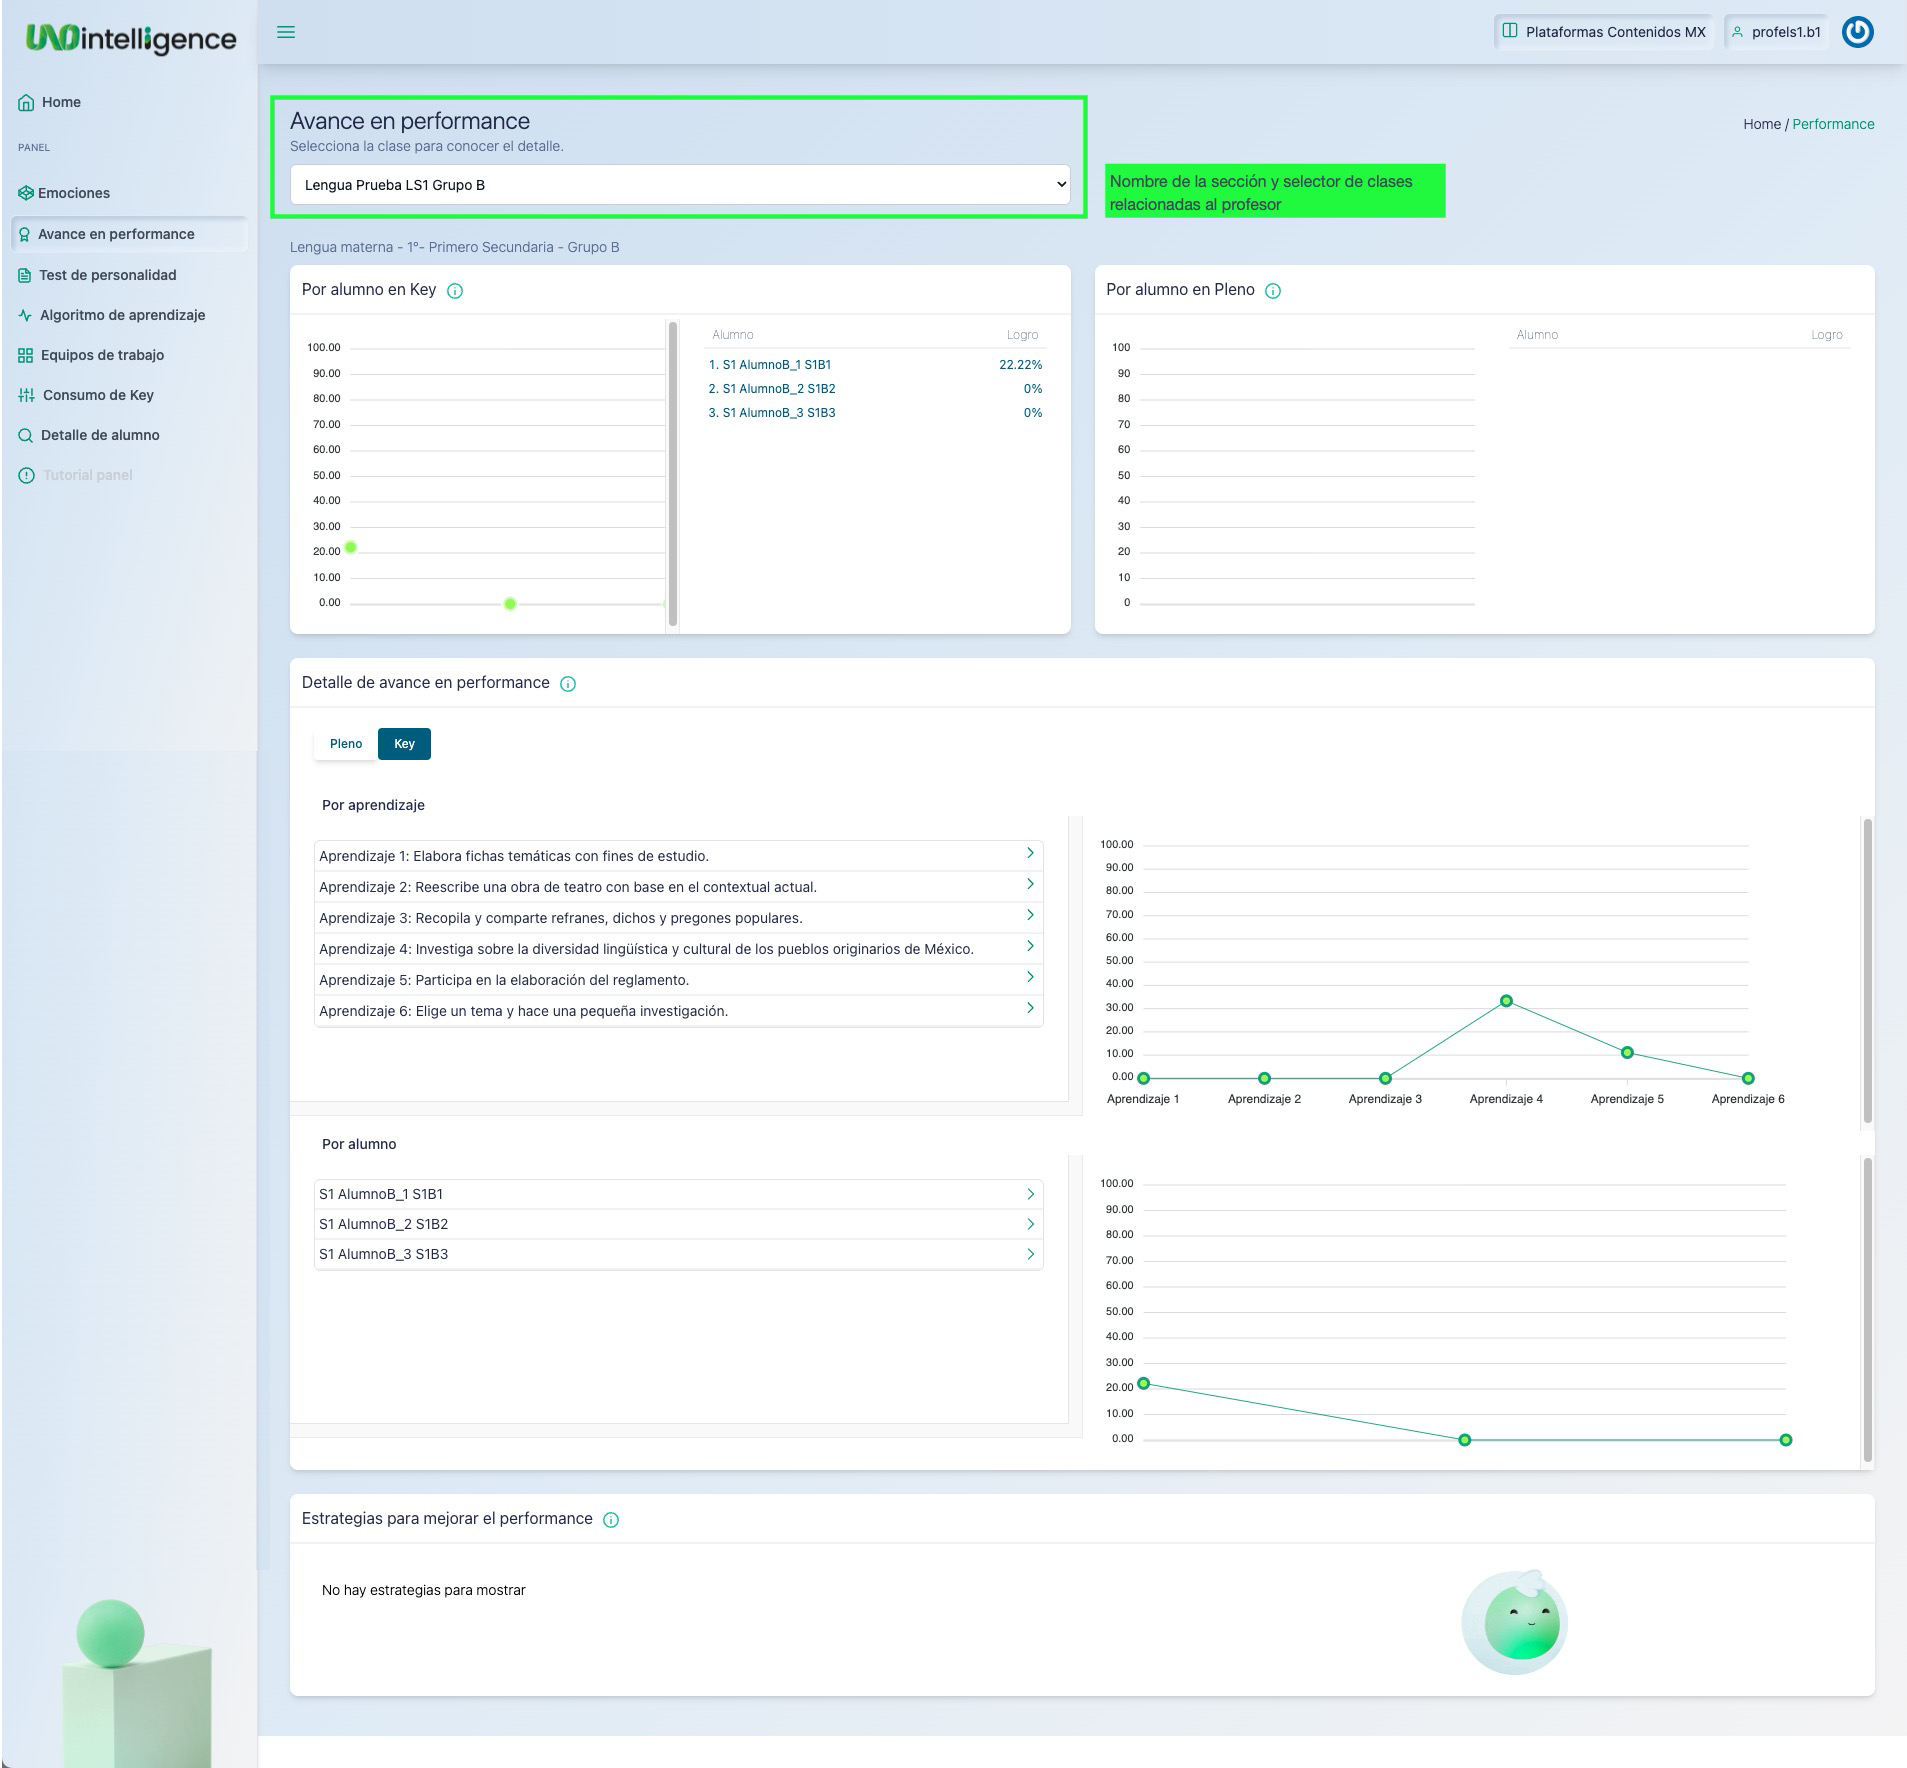Go to Test de personalidad
This screenshot has height=1768, width=1907.
(x=107, y=275)
